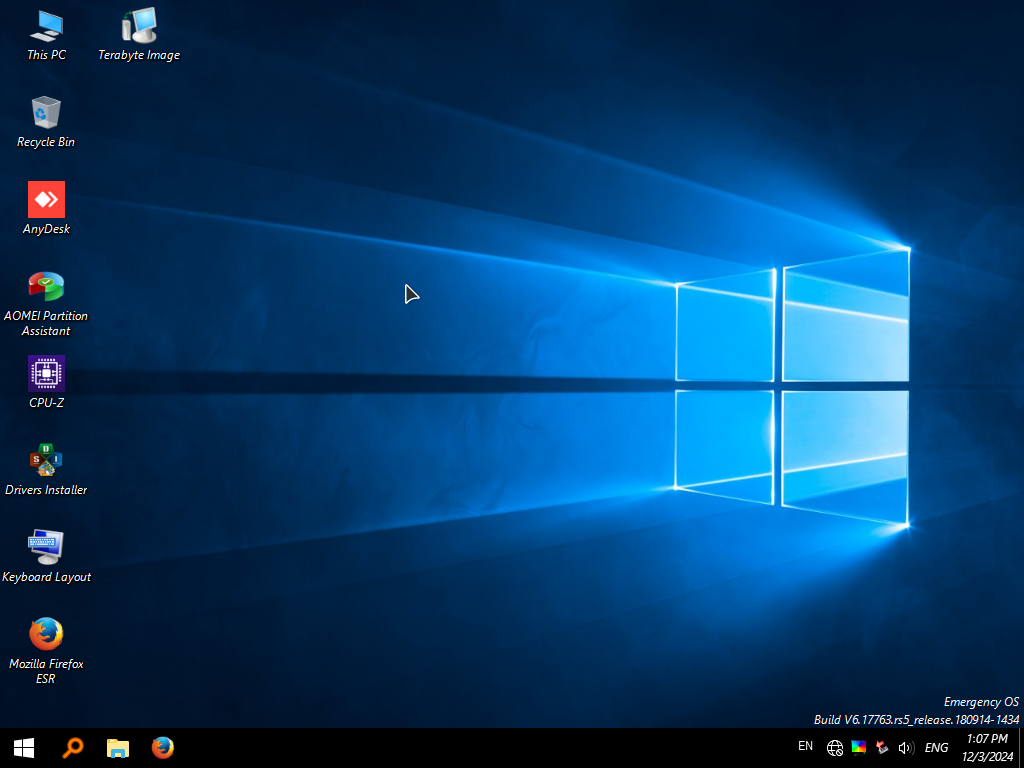The height and width of the screenshot is (768, 1024).
Task: Click the Search icon on the taskbar
Action: pyautogui.click(x=72, y=748)
